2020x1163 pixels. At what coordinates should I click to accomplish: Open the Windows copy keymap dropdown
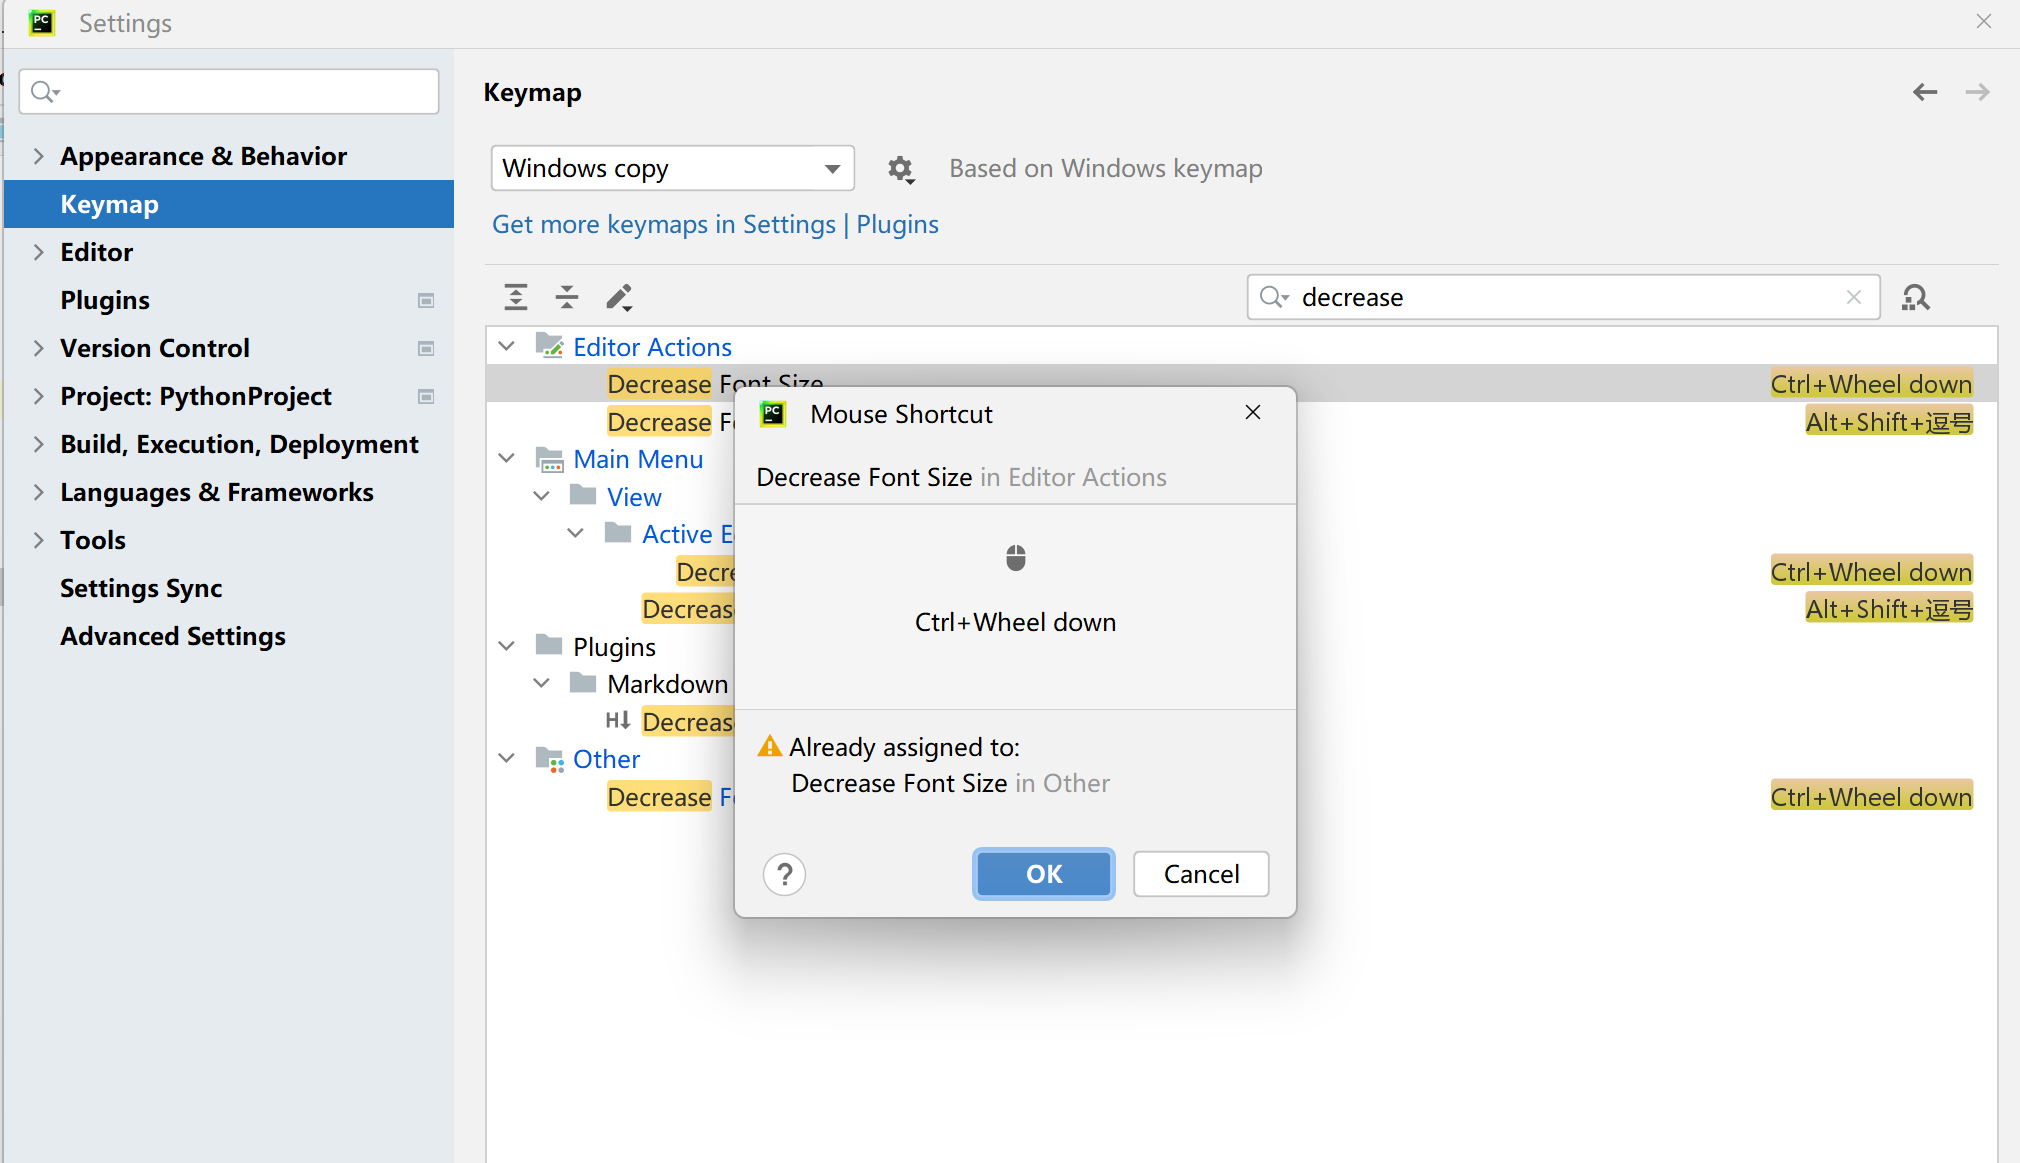pyautogui.click(x=671, y=168)
